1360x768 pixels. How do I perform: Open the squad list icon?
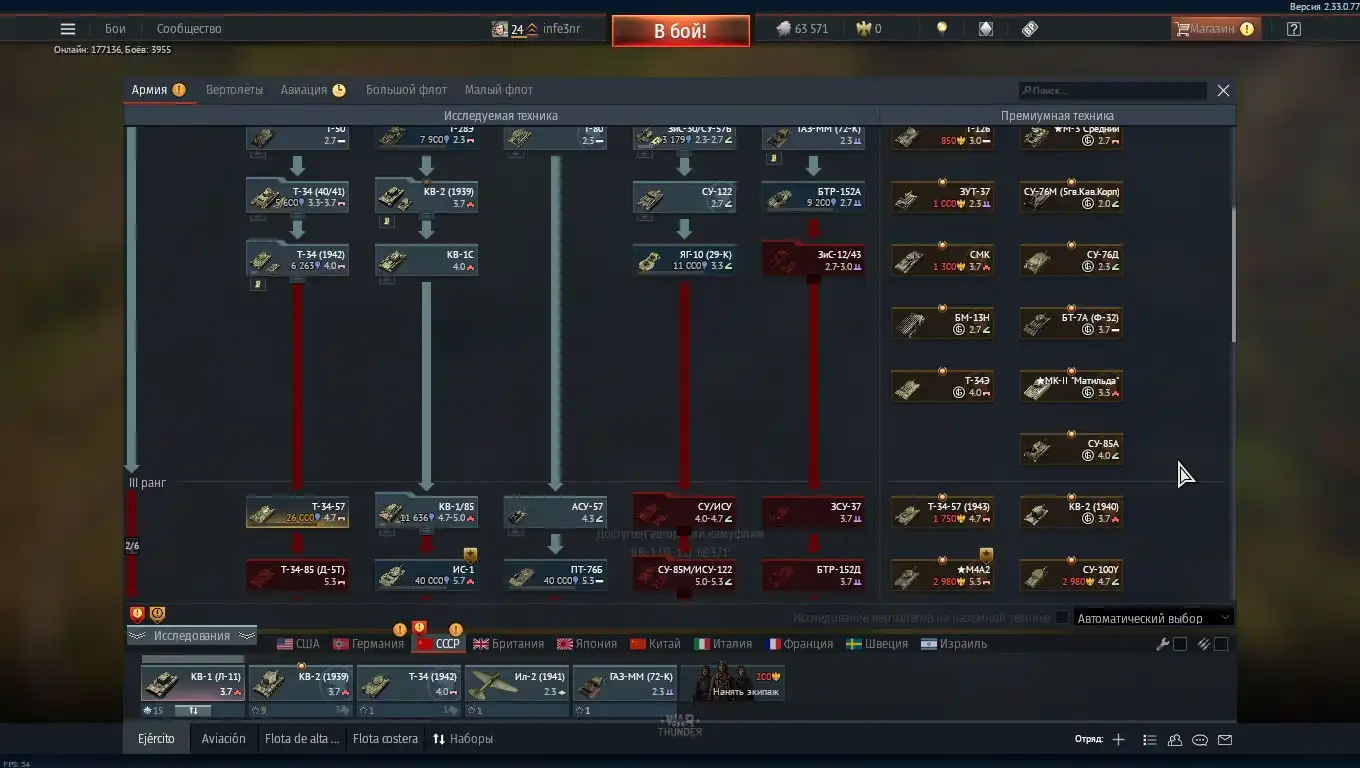[x=1149, y=740]
